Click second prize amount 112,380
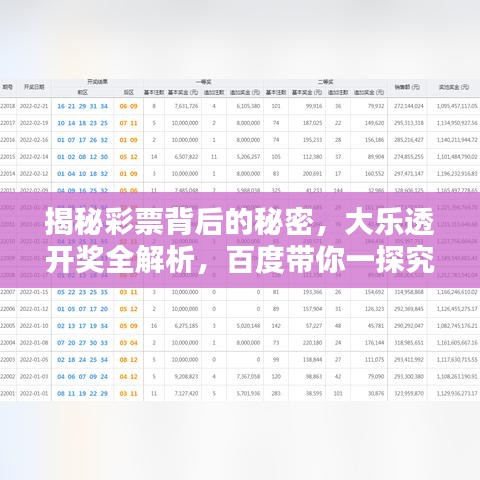 (x=313, y=157)
